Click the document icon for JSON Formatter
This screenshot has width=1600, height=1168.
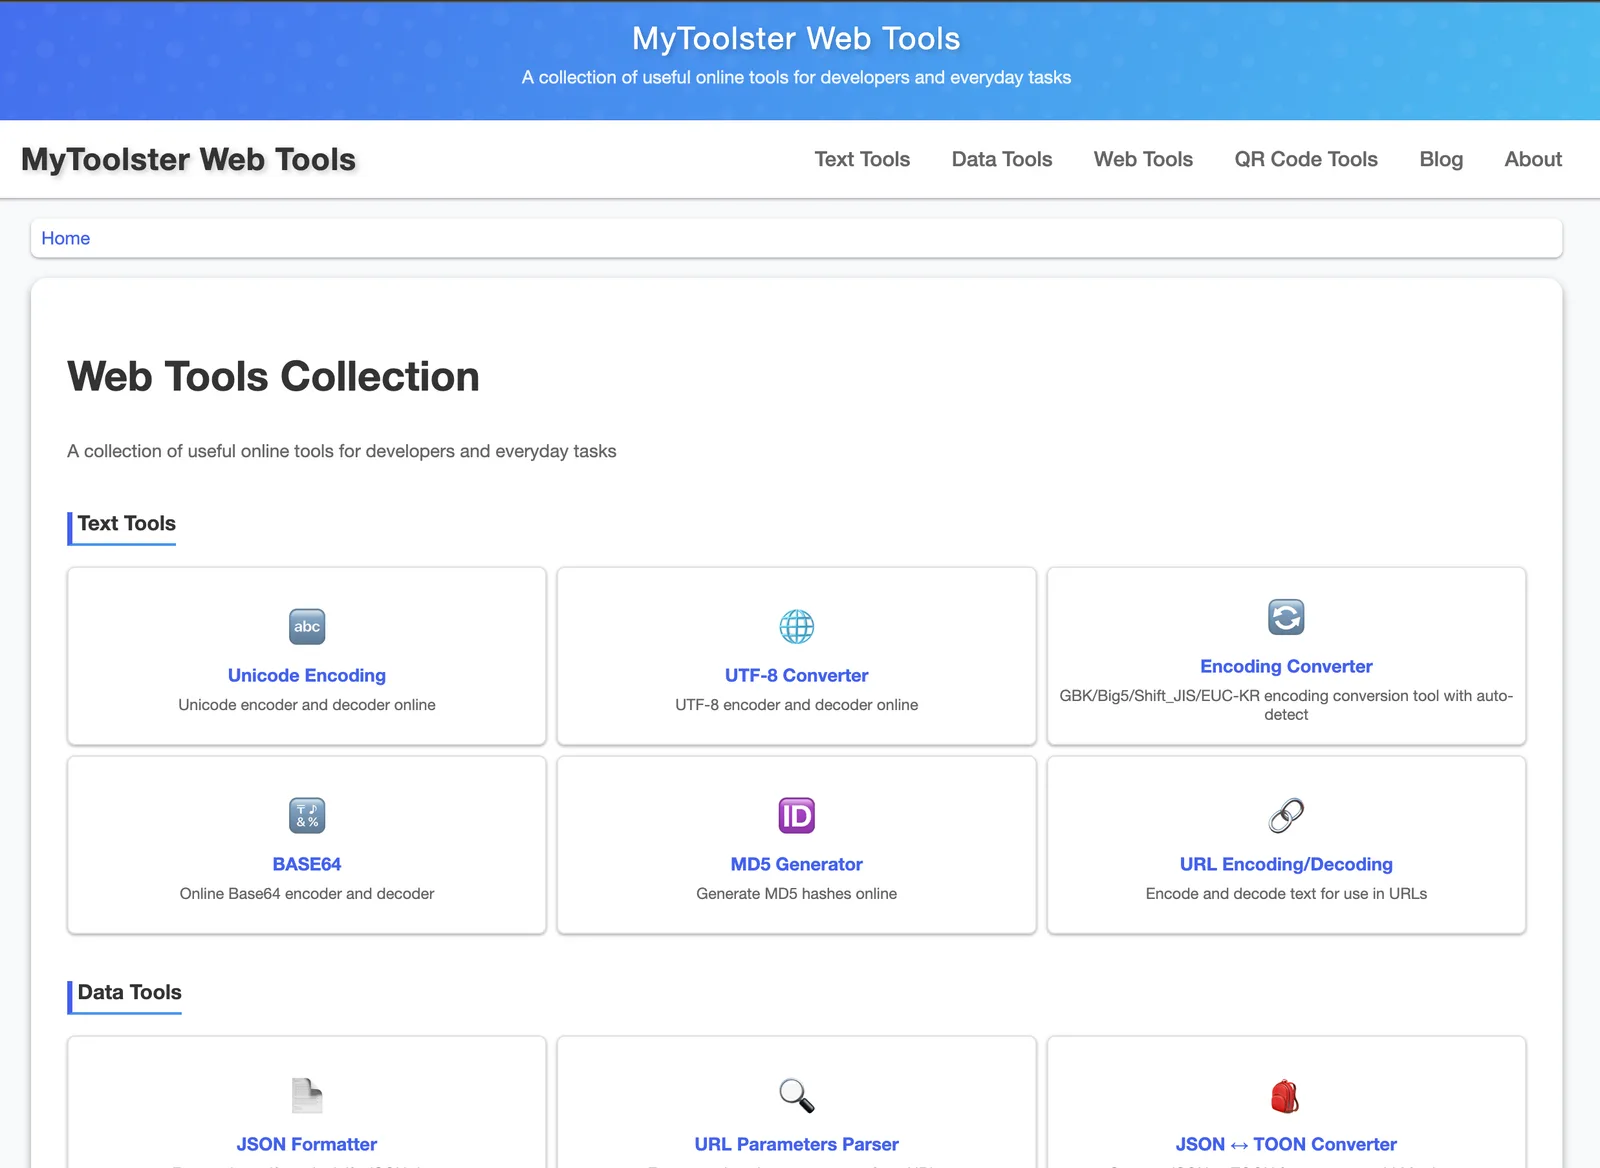pyautogui.click(x=307, y=1096)
